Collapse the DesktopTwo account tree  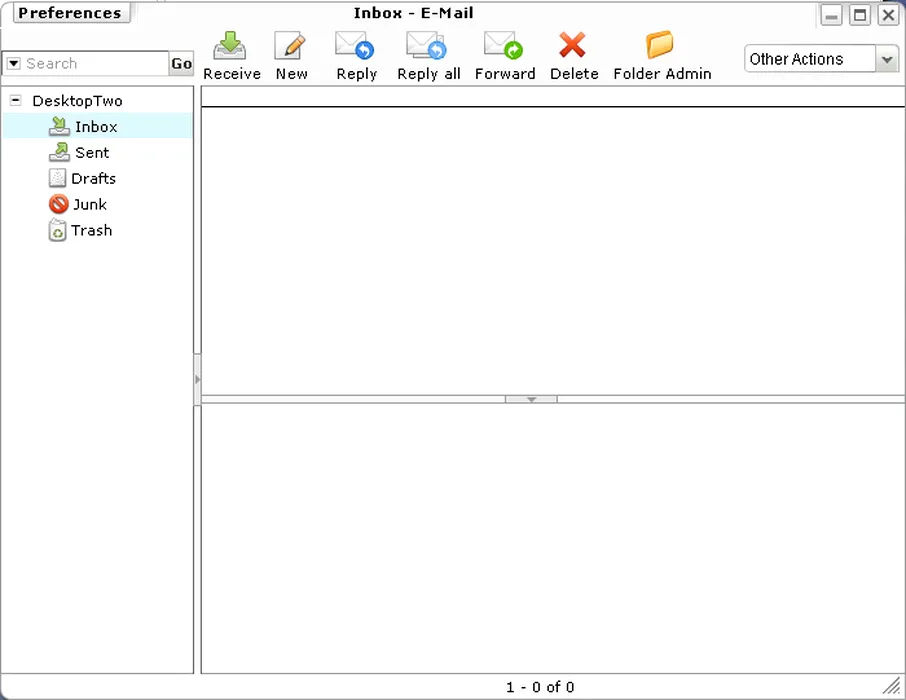click(x=15, y=101)
